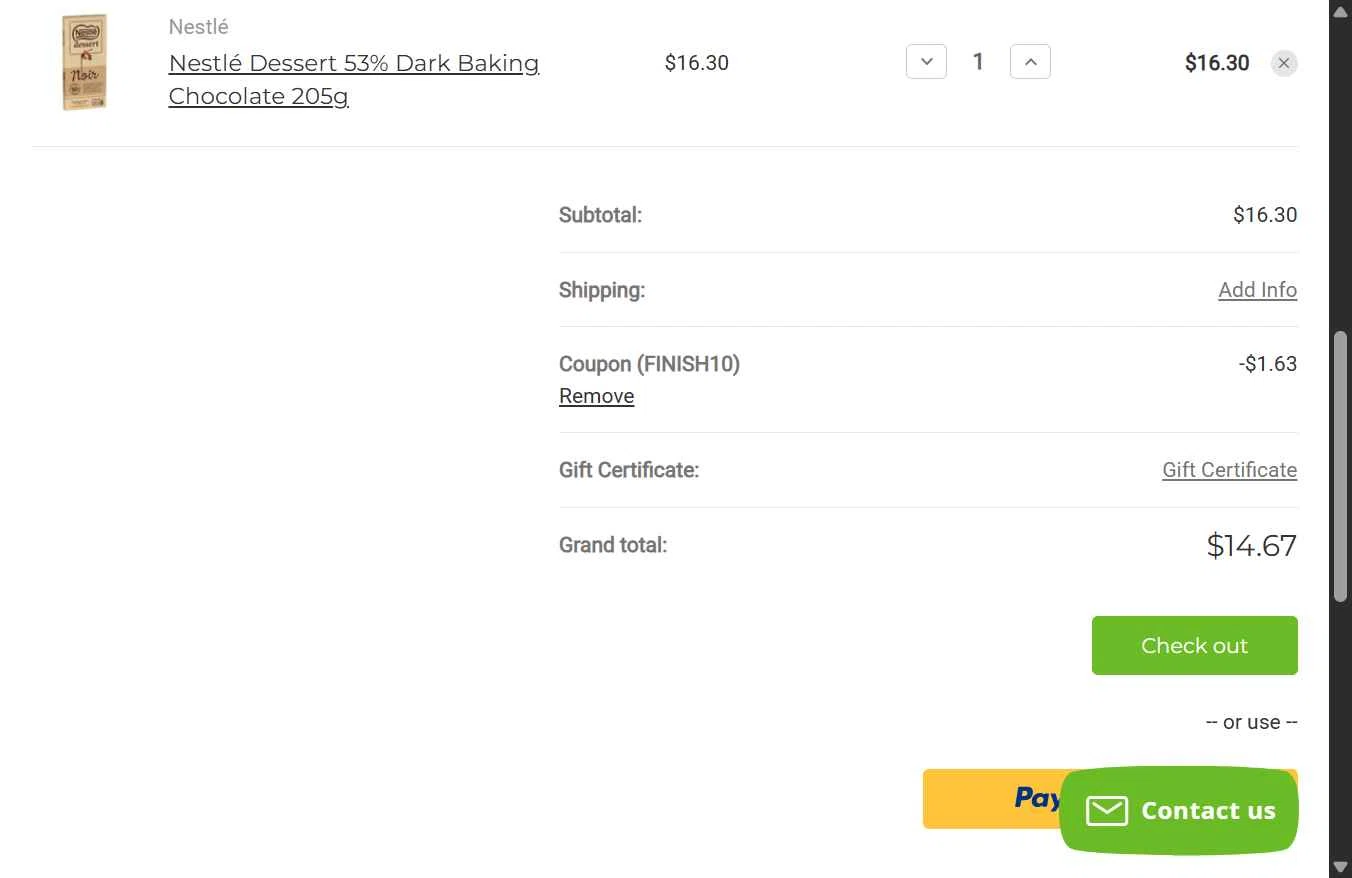
Task: Click the Subtotal: label
Action: 600,215
